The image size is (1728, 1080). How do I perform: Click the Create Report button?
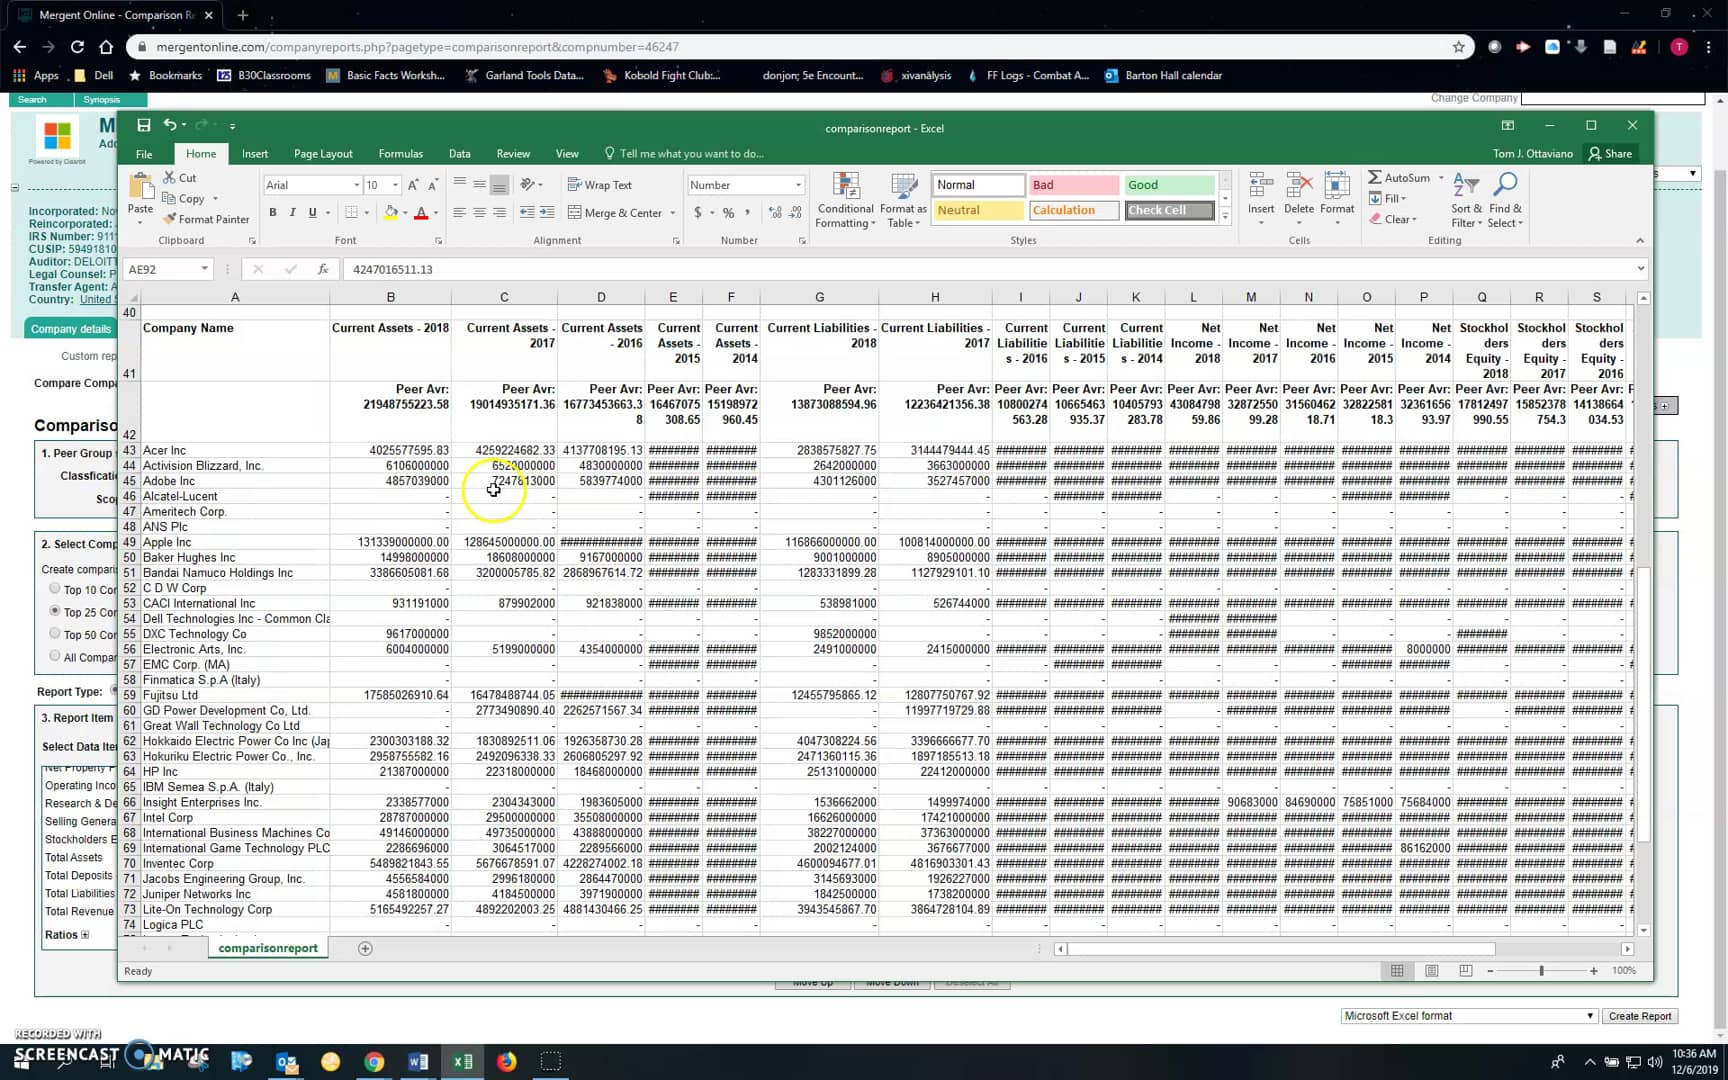click(x=1641, y=1015)
